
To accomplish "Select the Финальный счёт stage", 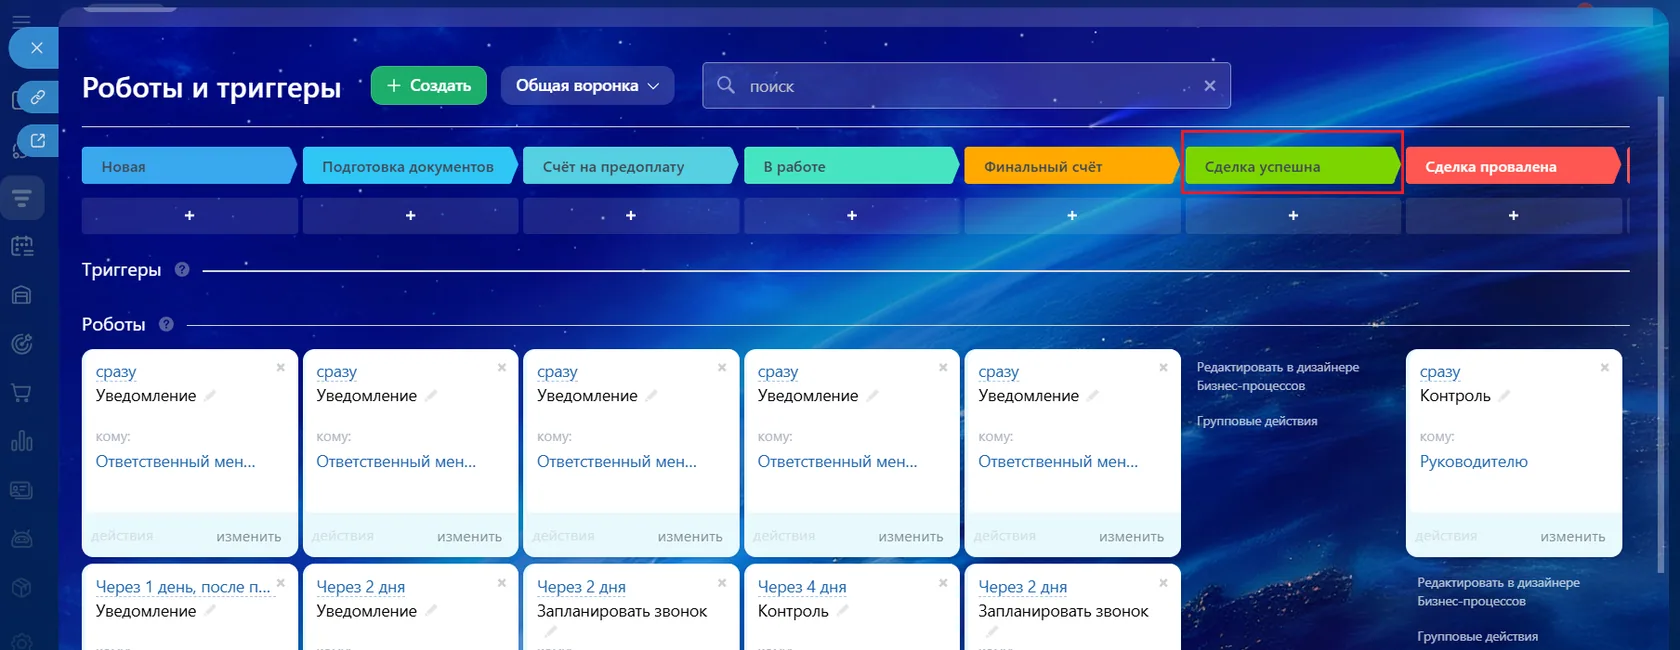I will click(x=1071, y=166).
